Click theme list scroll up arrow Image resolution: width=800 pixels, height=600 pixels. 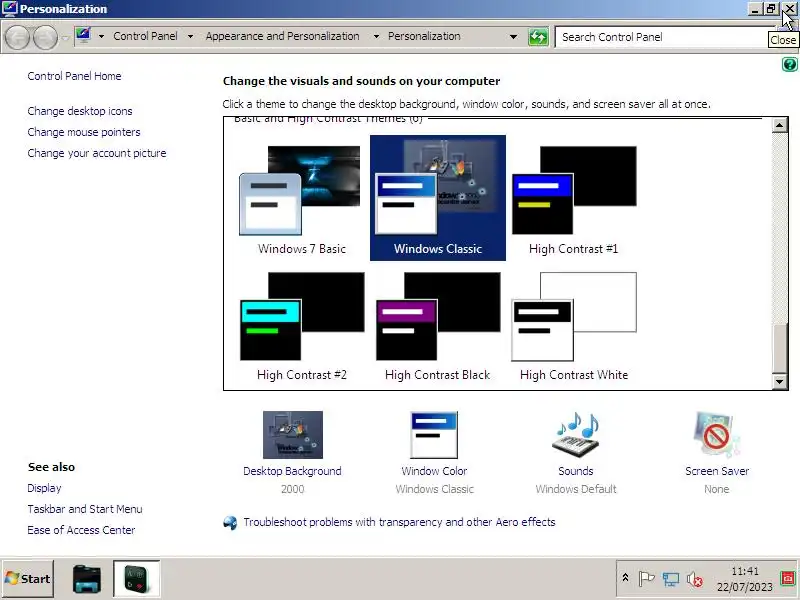click(779, 124)
